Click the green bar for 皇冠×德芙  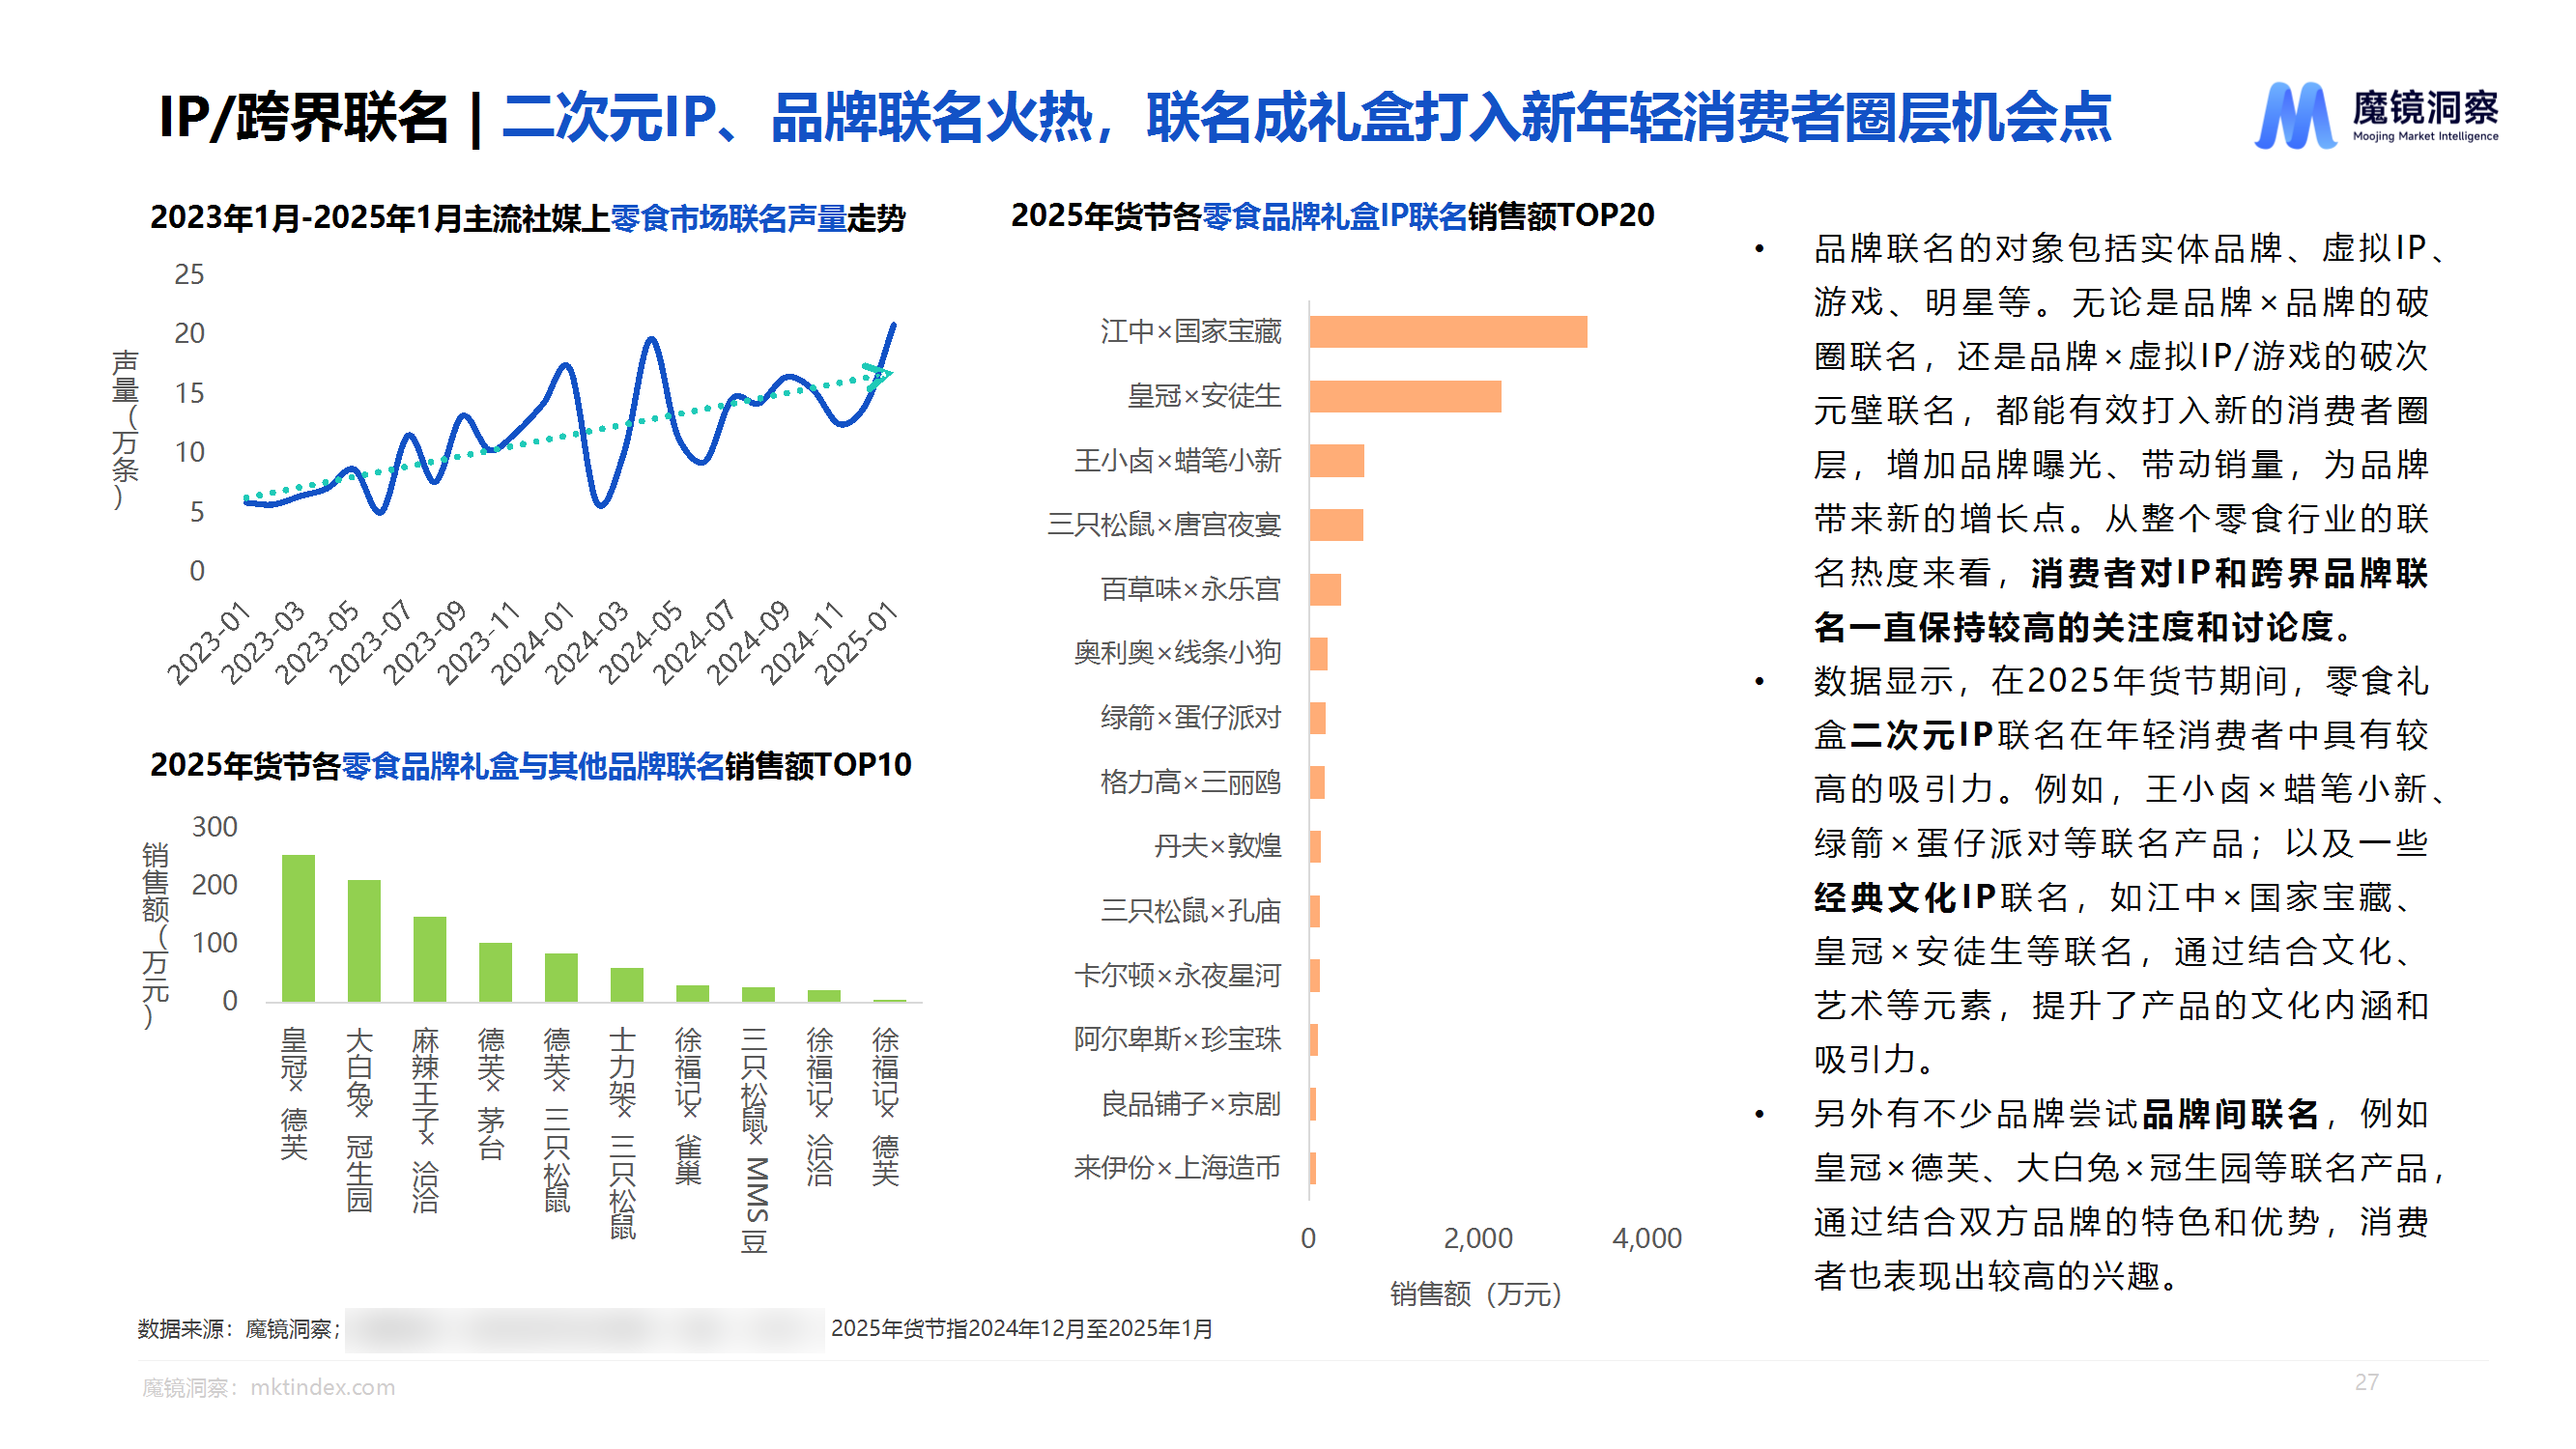[298, 928]
